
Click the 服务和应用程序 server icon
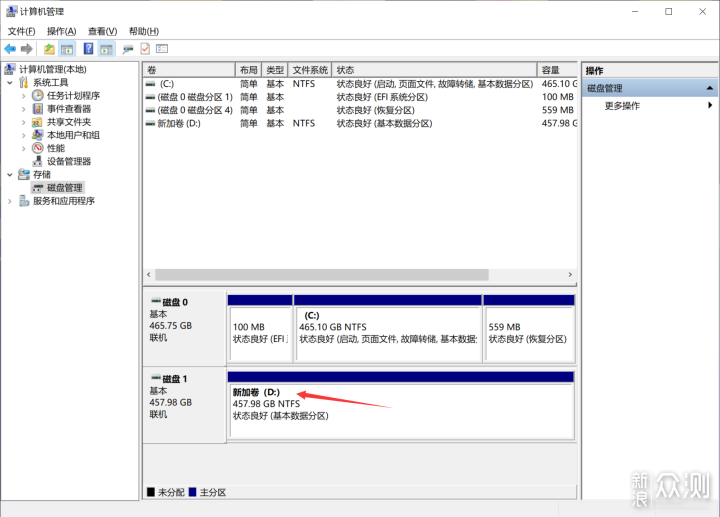(x=24, y=201)
